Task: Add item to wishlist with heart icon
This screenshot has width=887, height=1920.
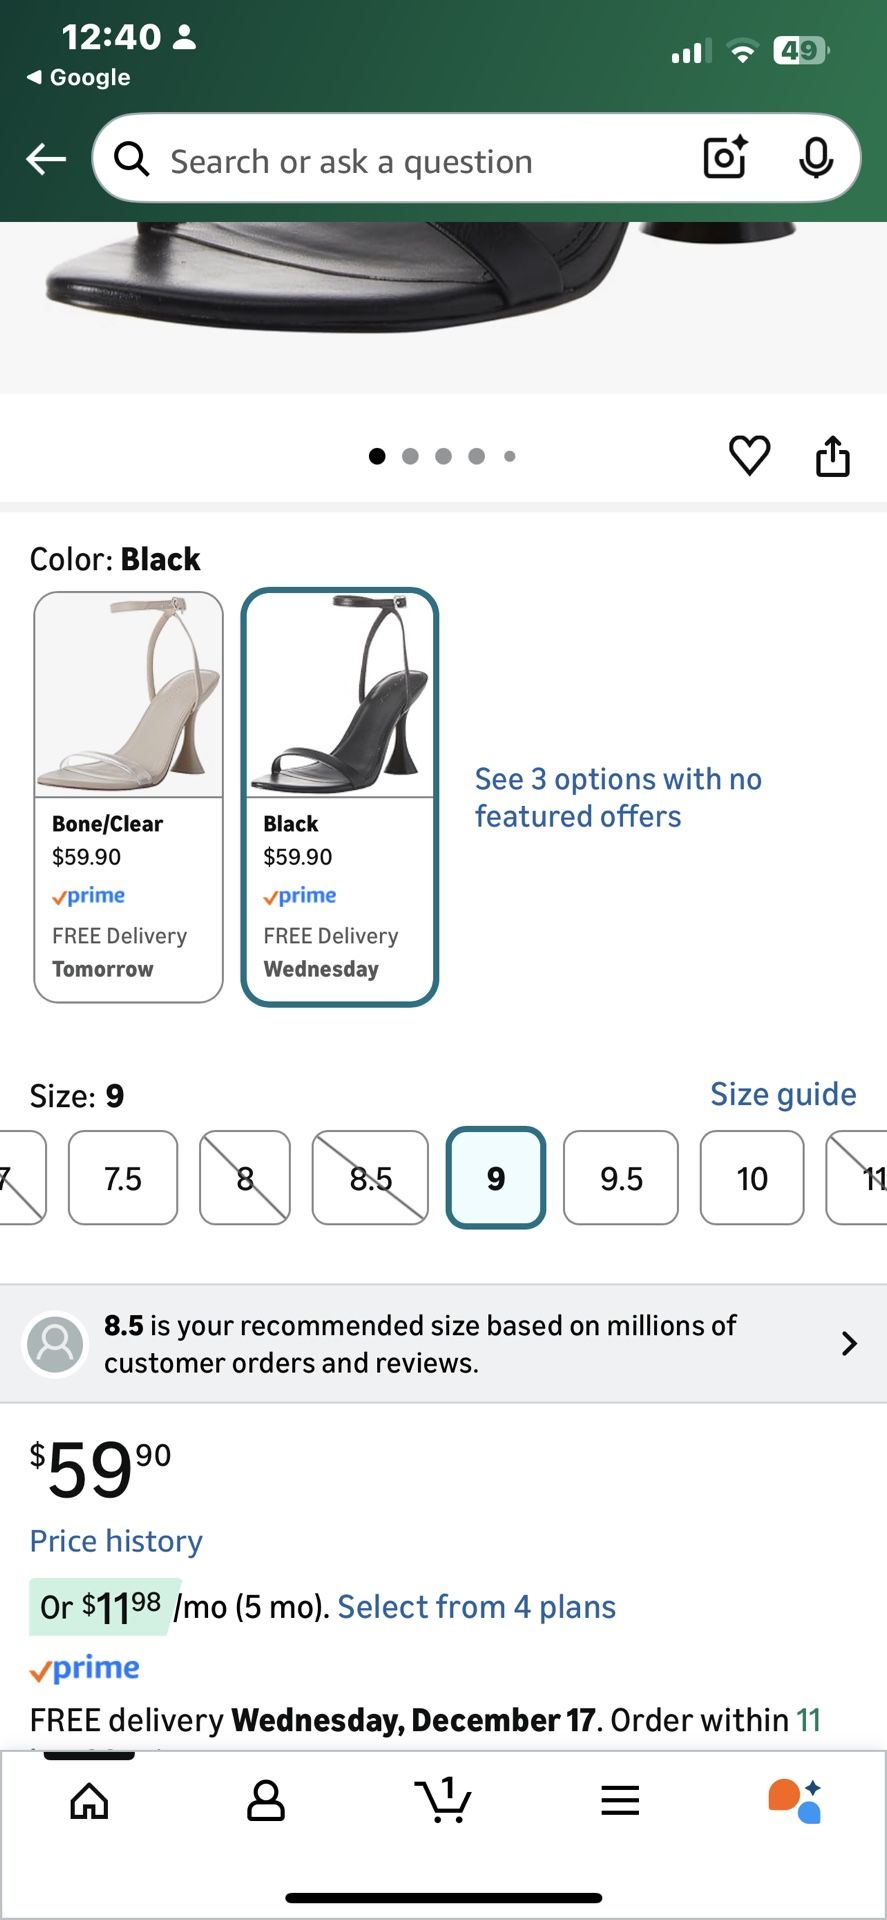Action: click(x=749, y=456)
